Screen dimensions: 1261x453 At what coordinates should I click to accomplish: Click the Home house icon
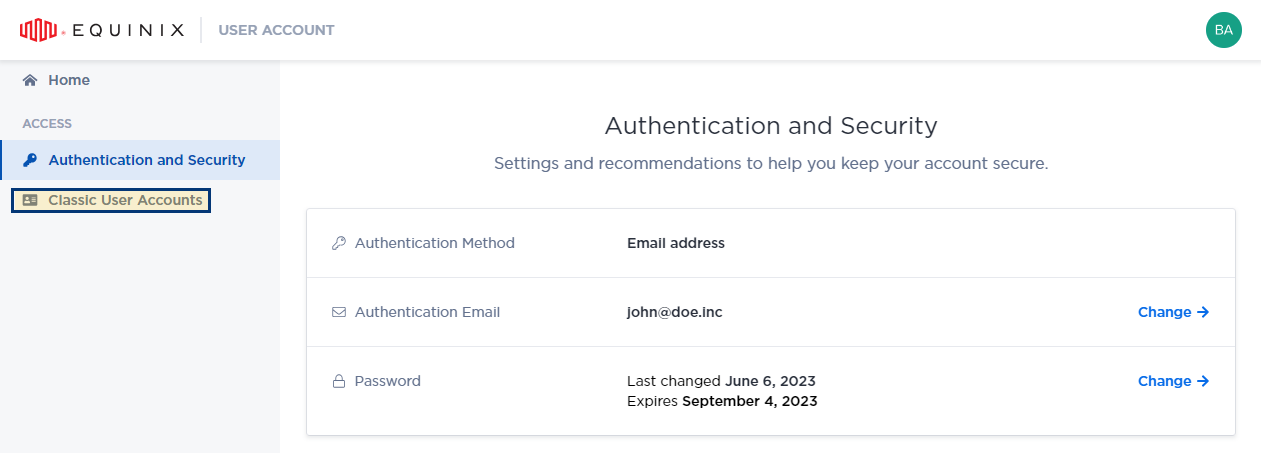pos(30,80)
